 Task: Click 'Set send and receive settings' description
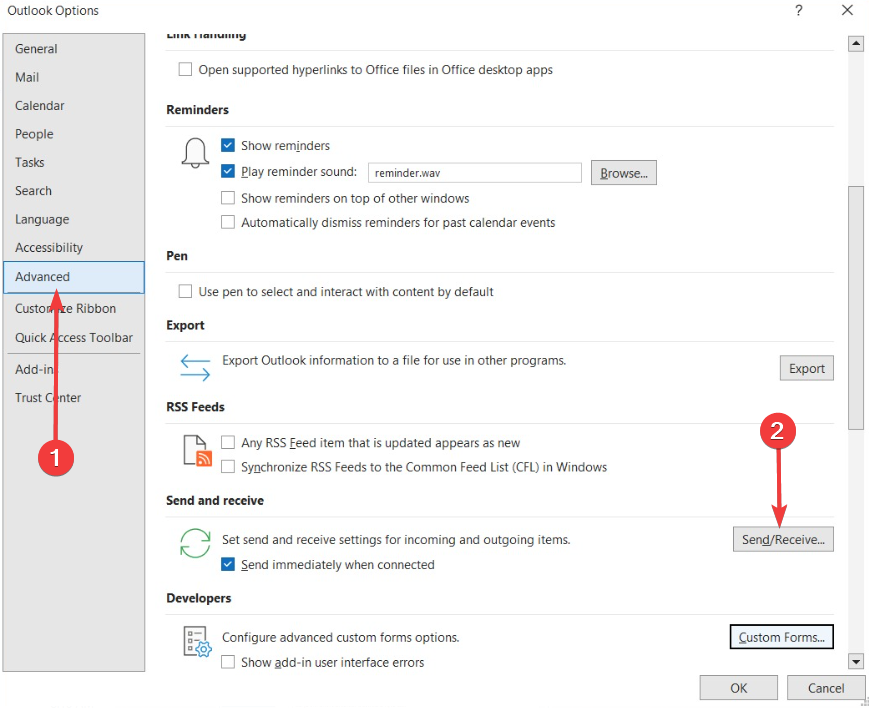[x=396, y=539]
